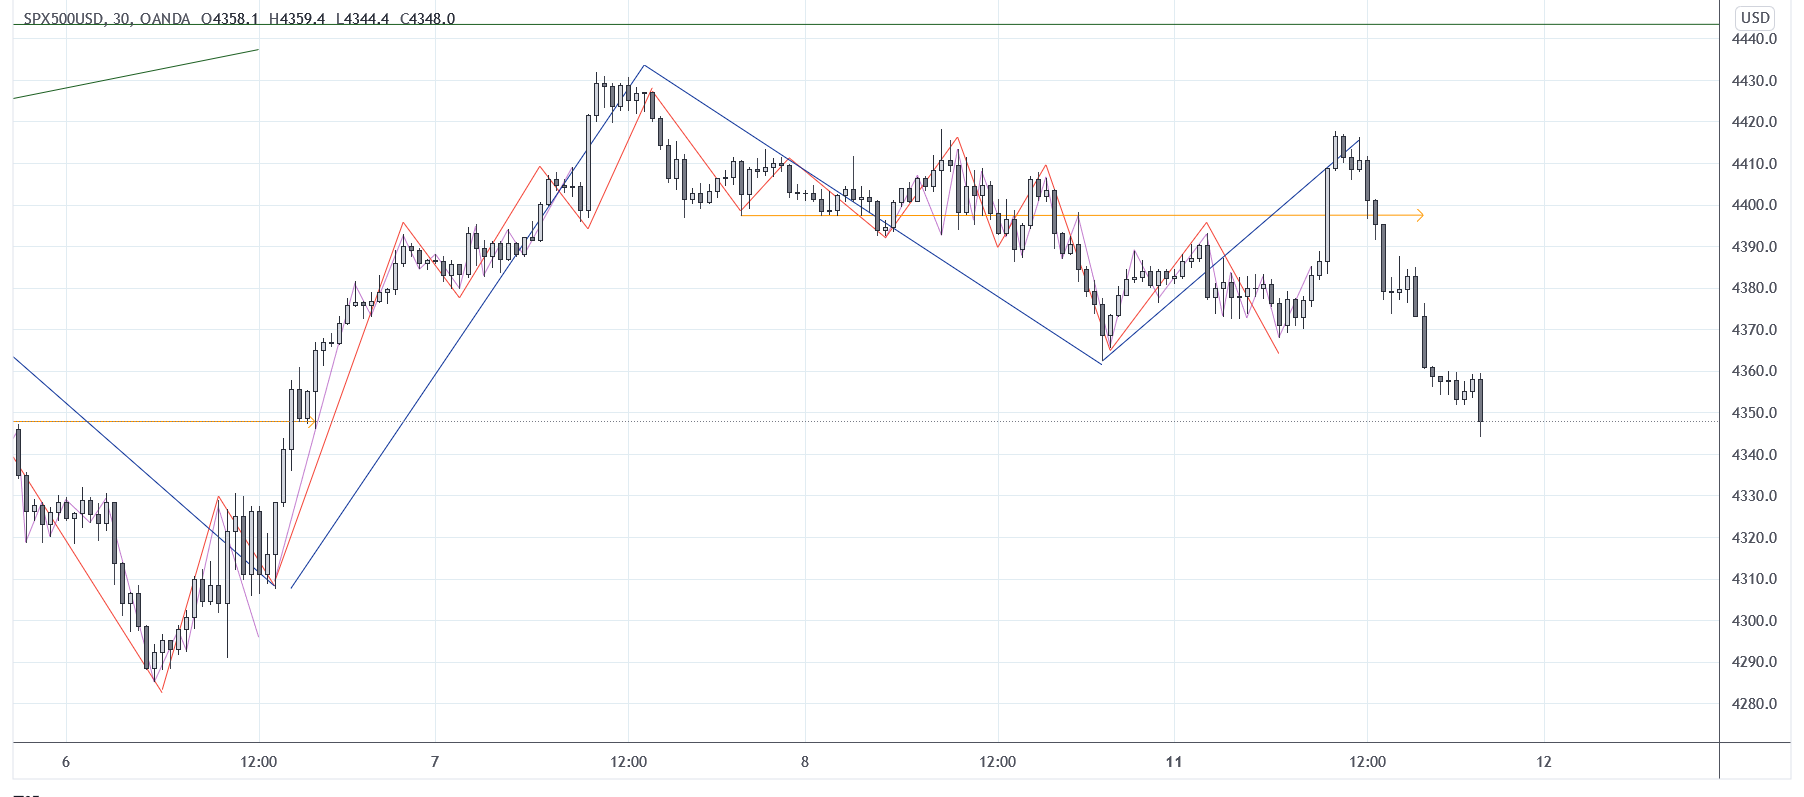
Task: Click the 4310.0 price axis label
Action: point(1754,579)
